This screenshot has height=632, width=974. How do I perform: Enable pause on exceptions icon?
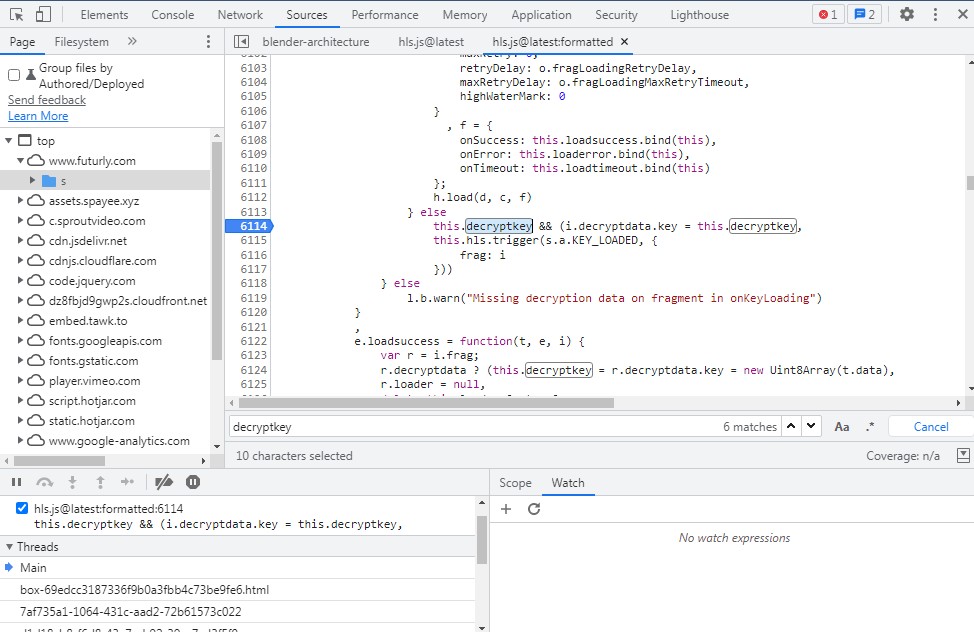click(193, 482)
